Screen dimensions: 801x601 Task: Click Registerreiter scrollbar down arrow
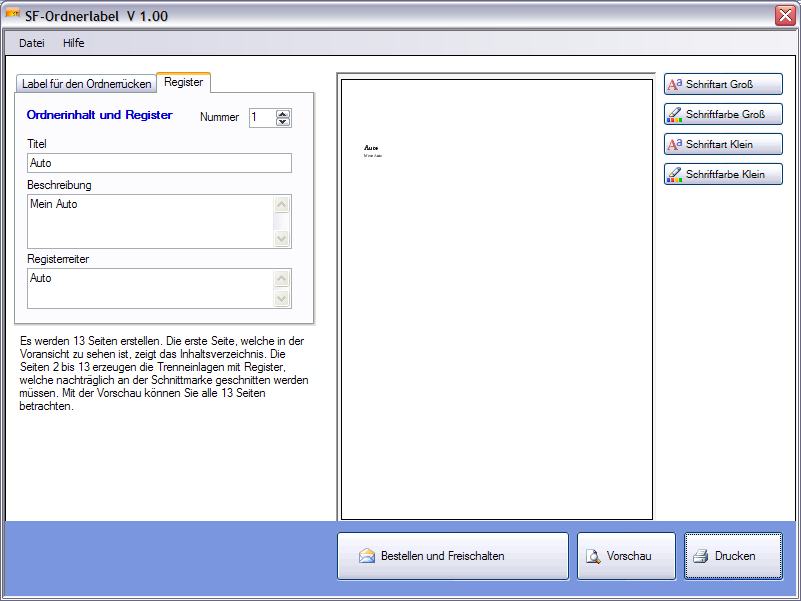(x=282, y=298)
